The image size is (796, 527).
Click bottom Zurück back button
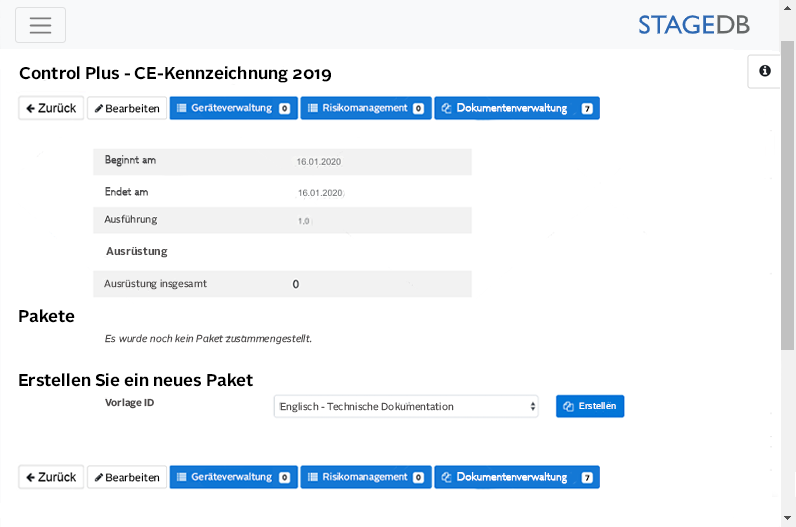(51, 477)
